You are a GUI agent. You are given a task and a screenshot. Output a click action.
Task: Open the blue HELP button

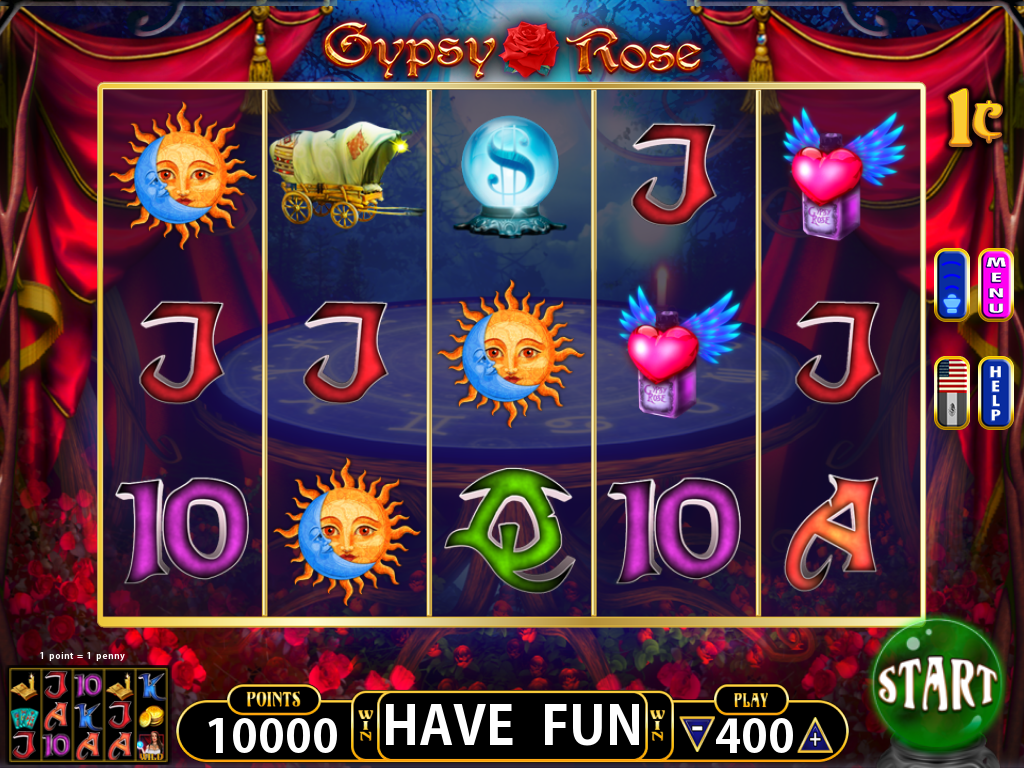pyautogui.click(x=995, y=392)
